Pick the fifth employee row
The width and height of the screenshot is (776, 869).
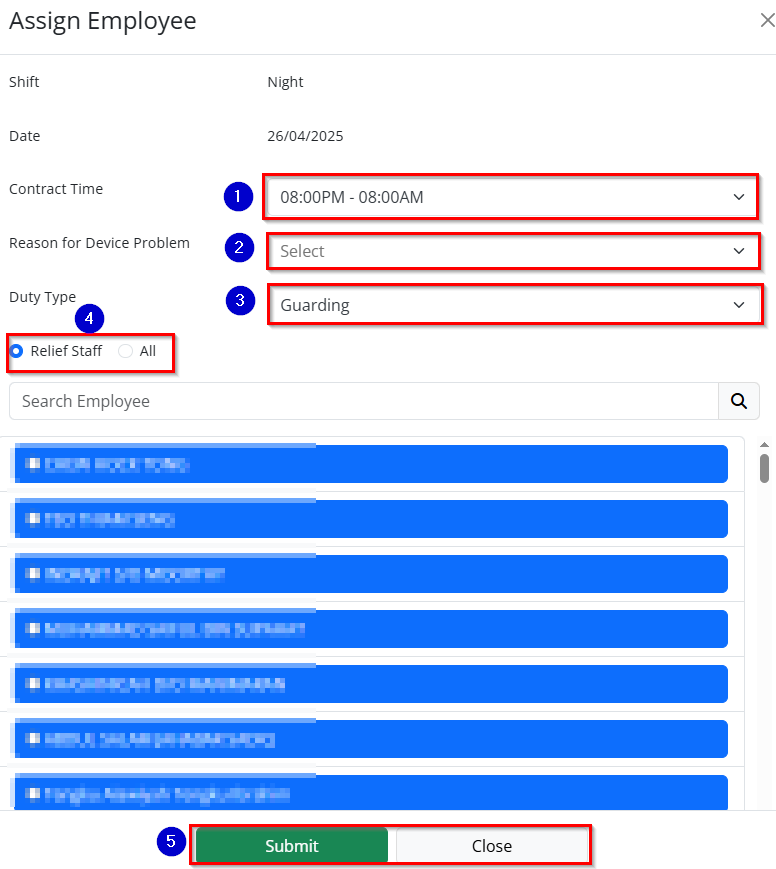tap(370, 684)
